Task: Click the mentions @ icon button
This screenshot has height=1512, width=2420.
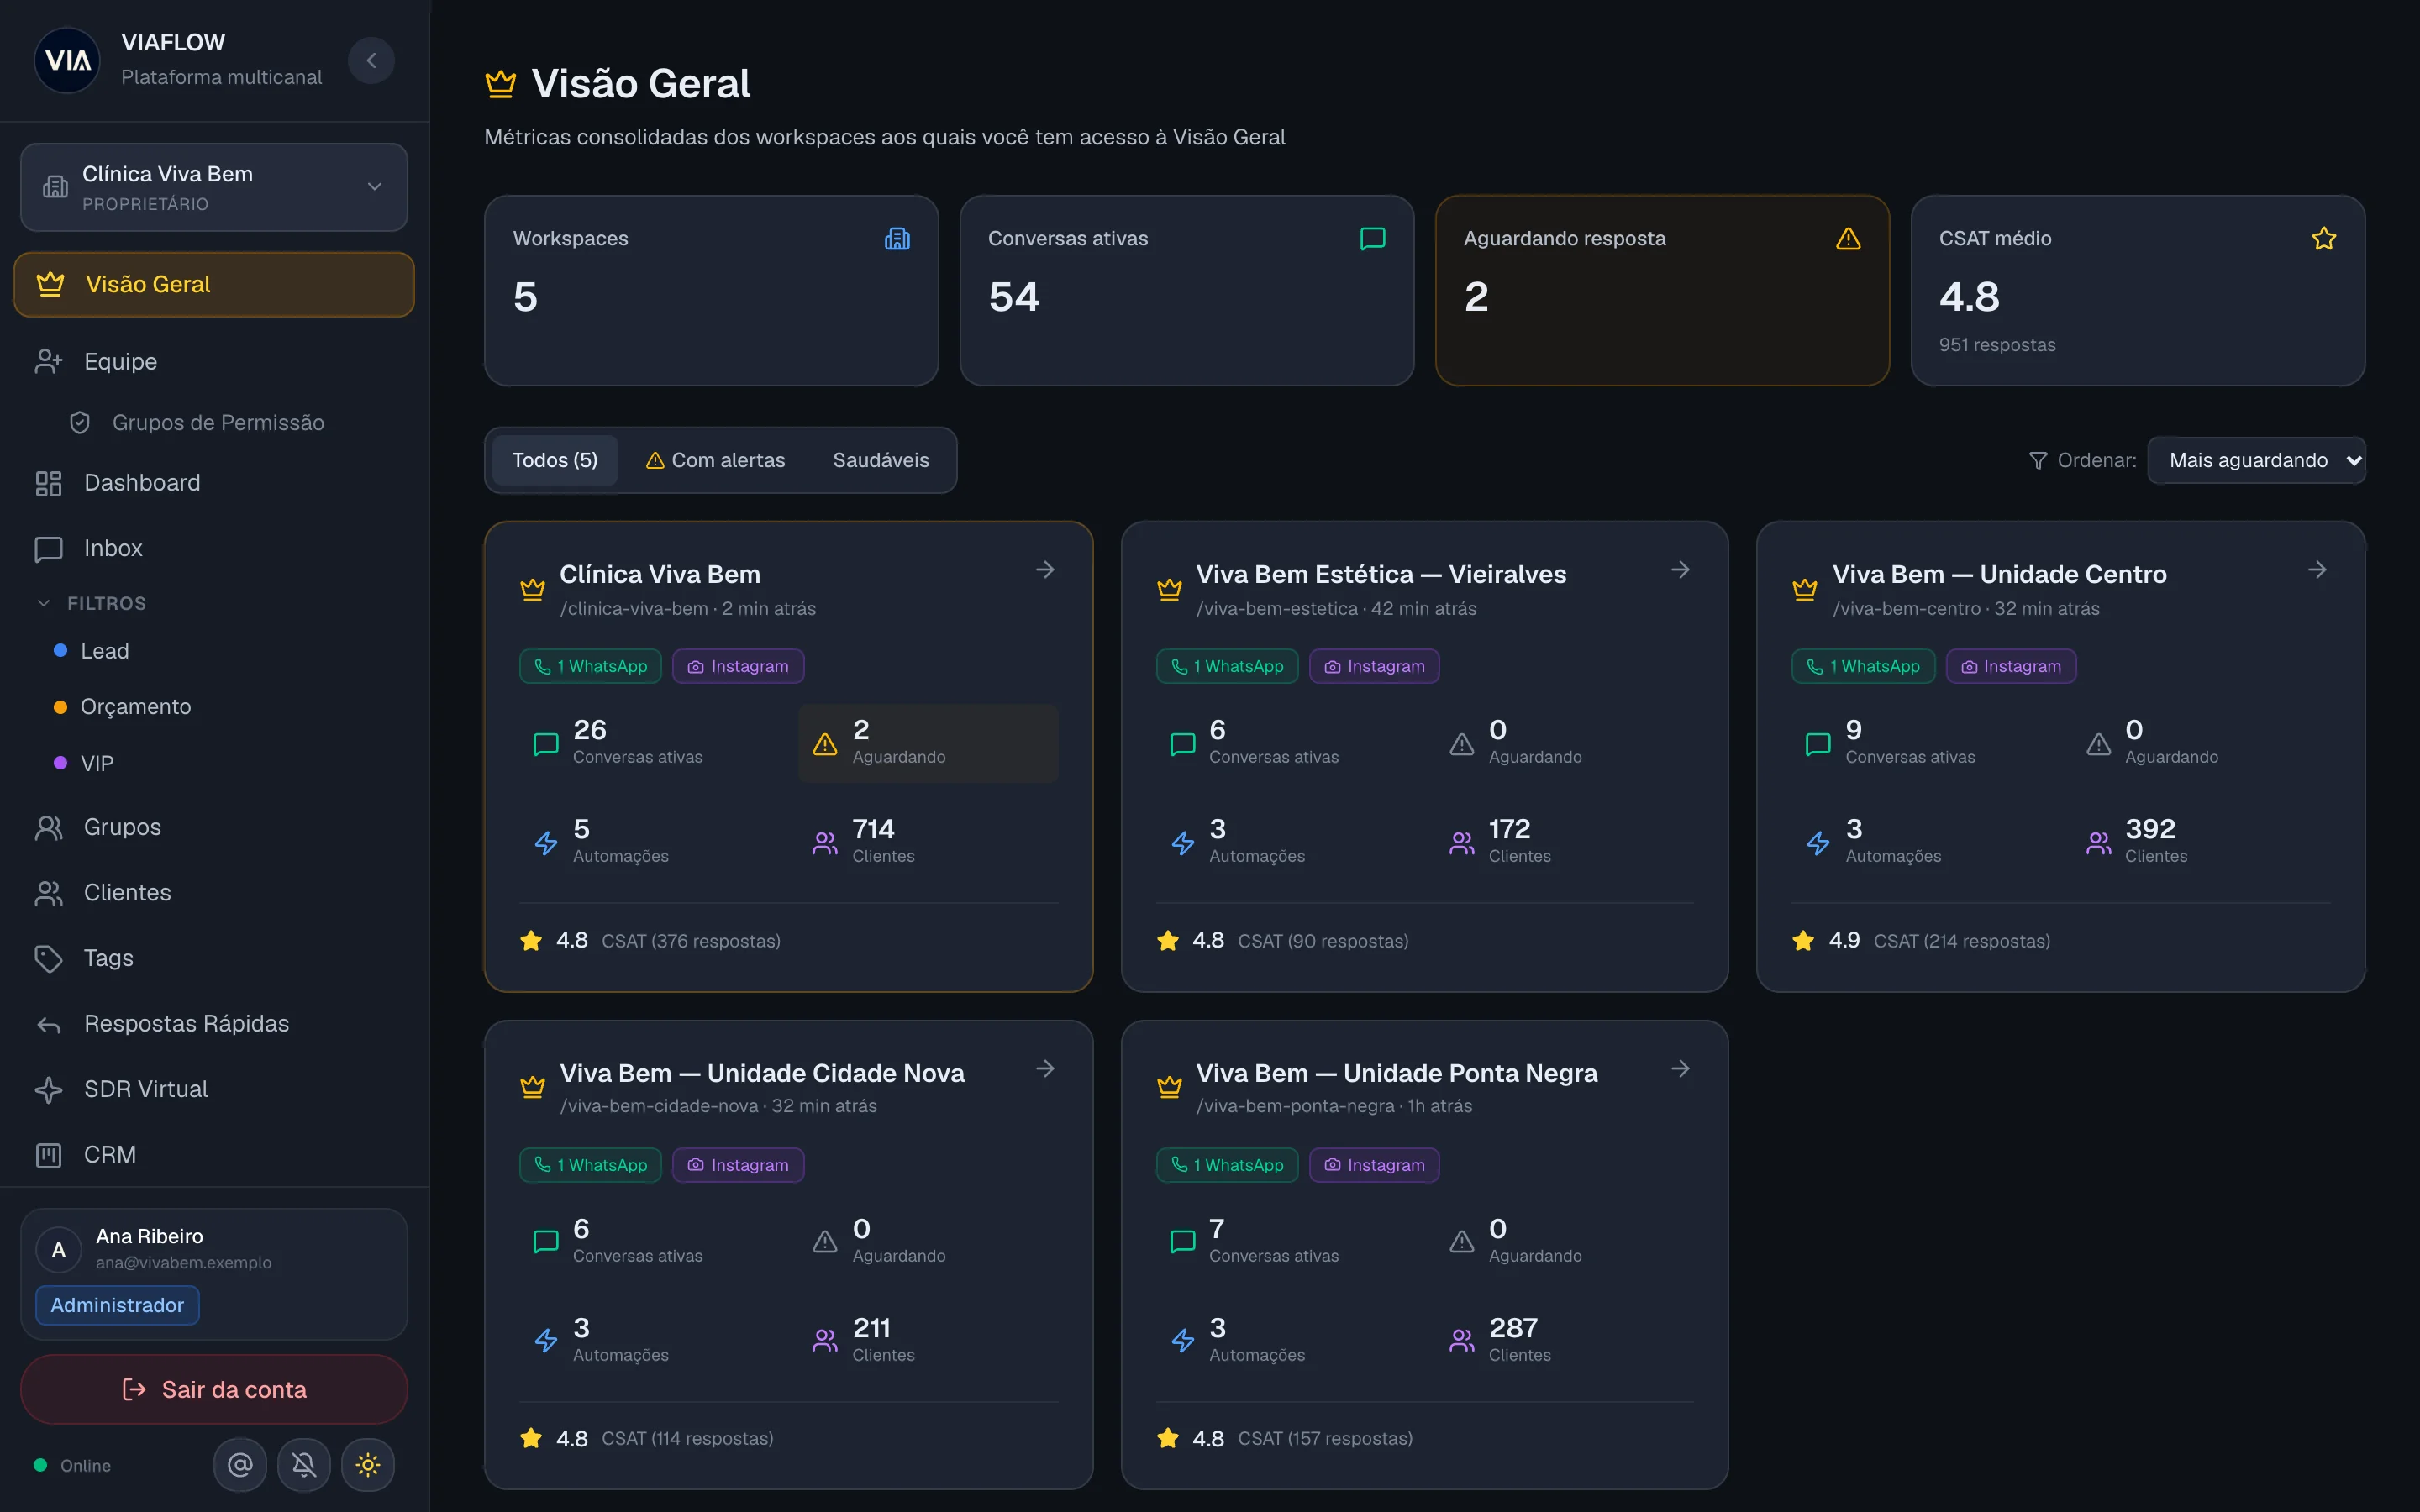Action: coord(240,1465)
